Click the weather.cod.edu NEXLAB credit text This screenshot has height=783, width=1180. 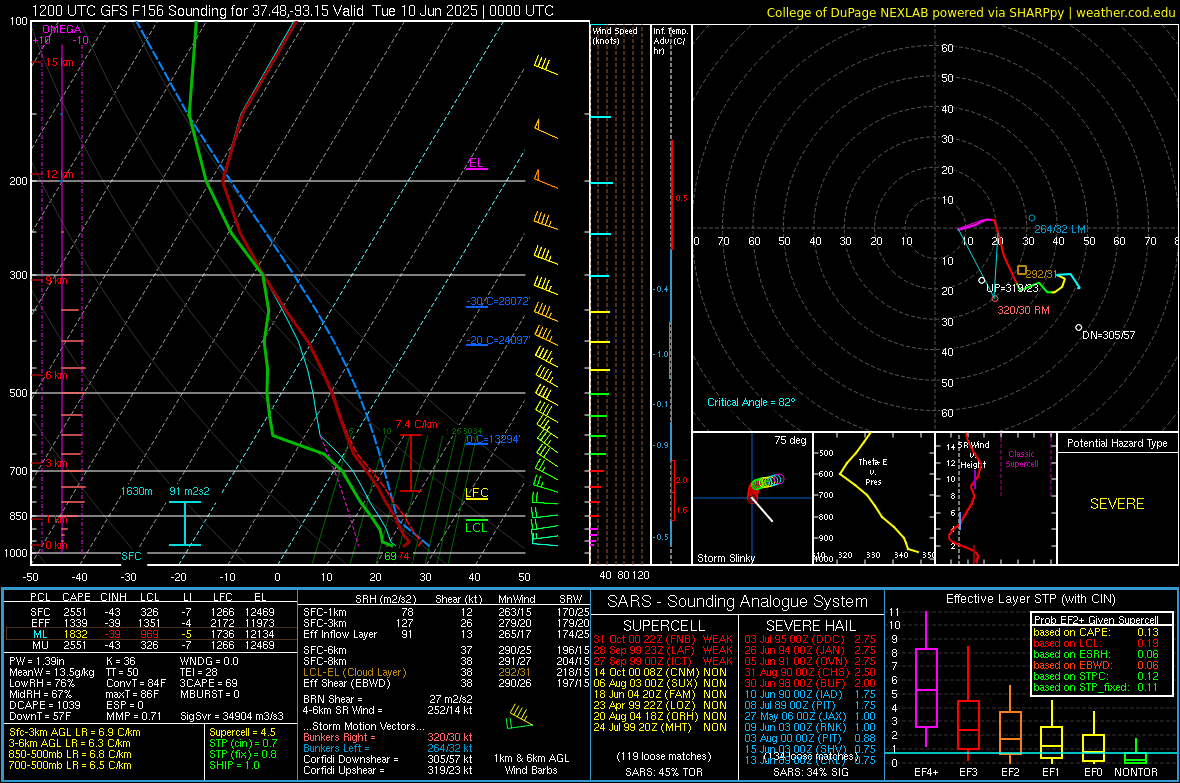(x=971, y=12)
